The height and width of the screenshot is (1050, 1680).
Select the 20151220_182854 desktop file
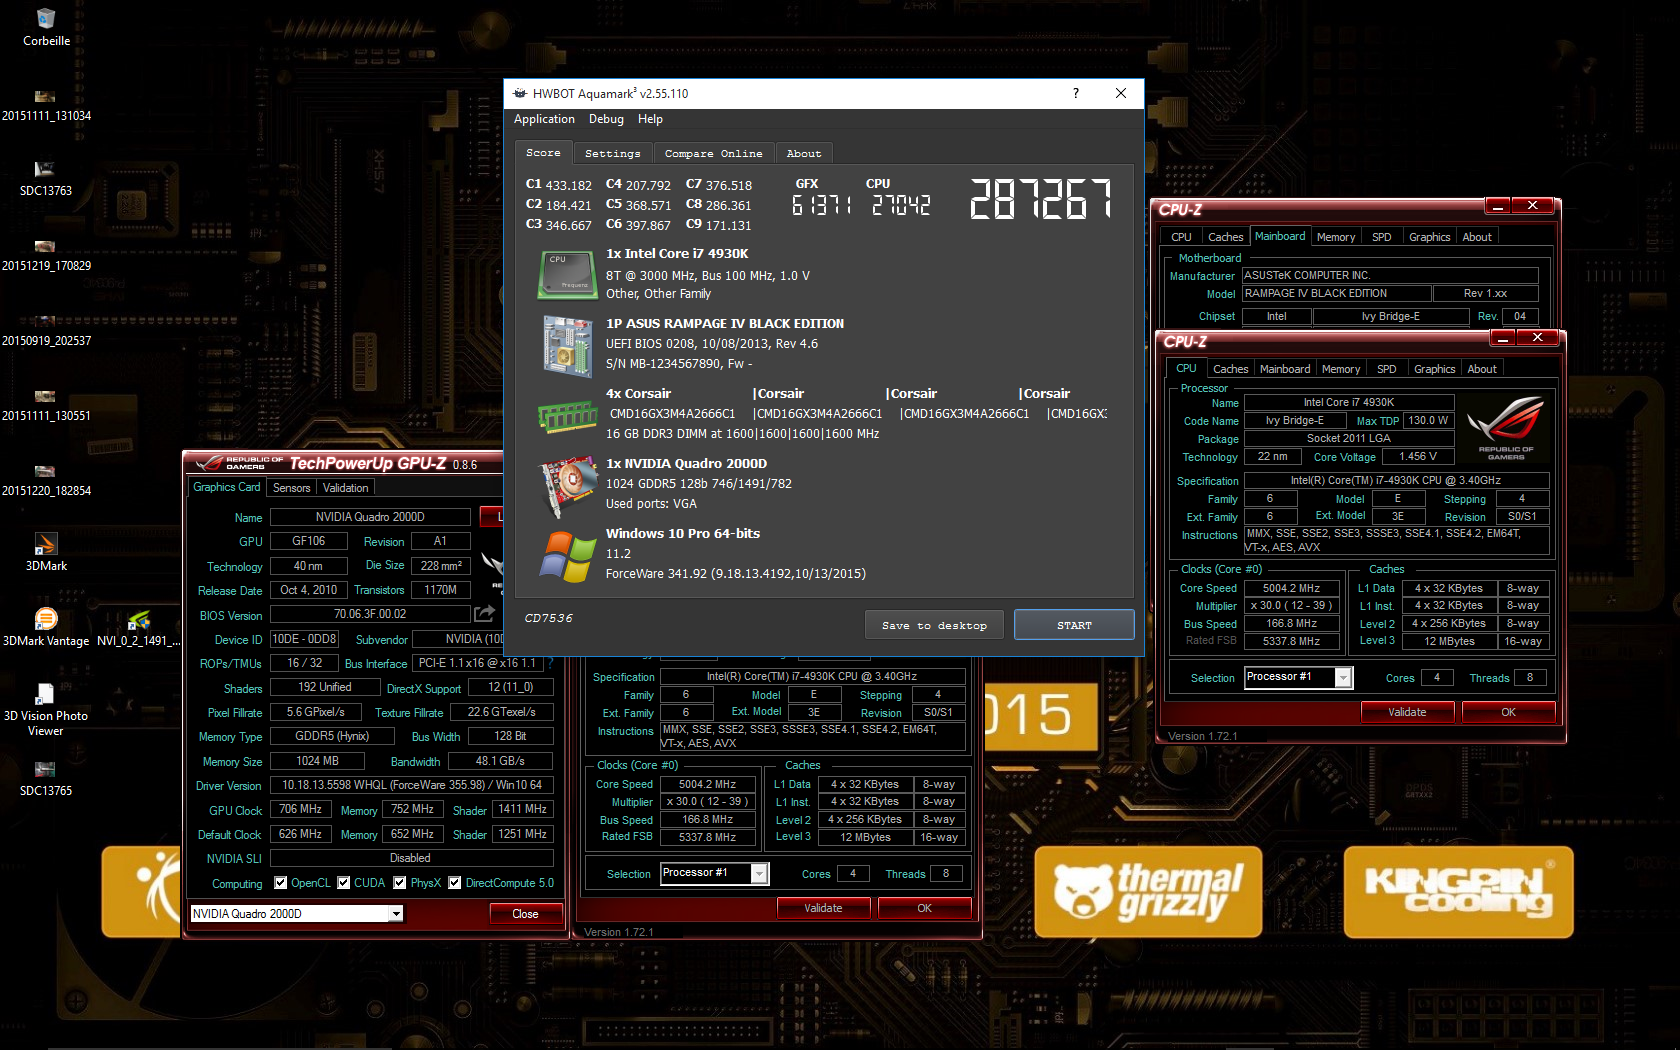coord(45,471)
